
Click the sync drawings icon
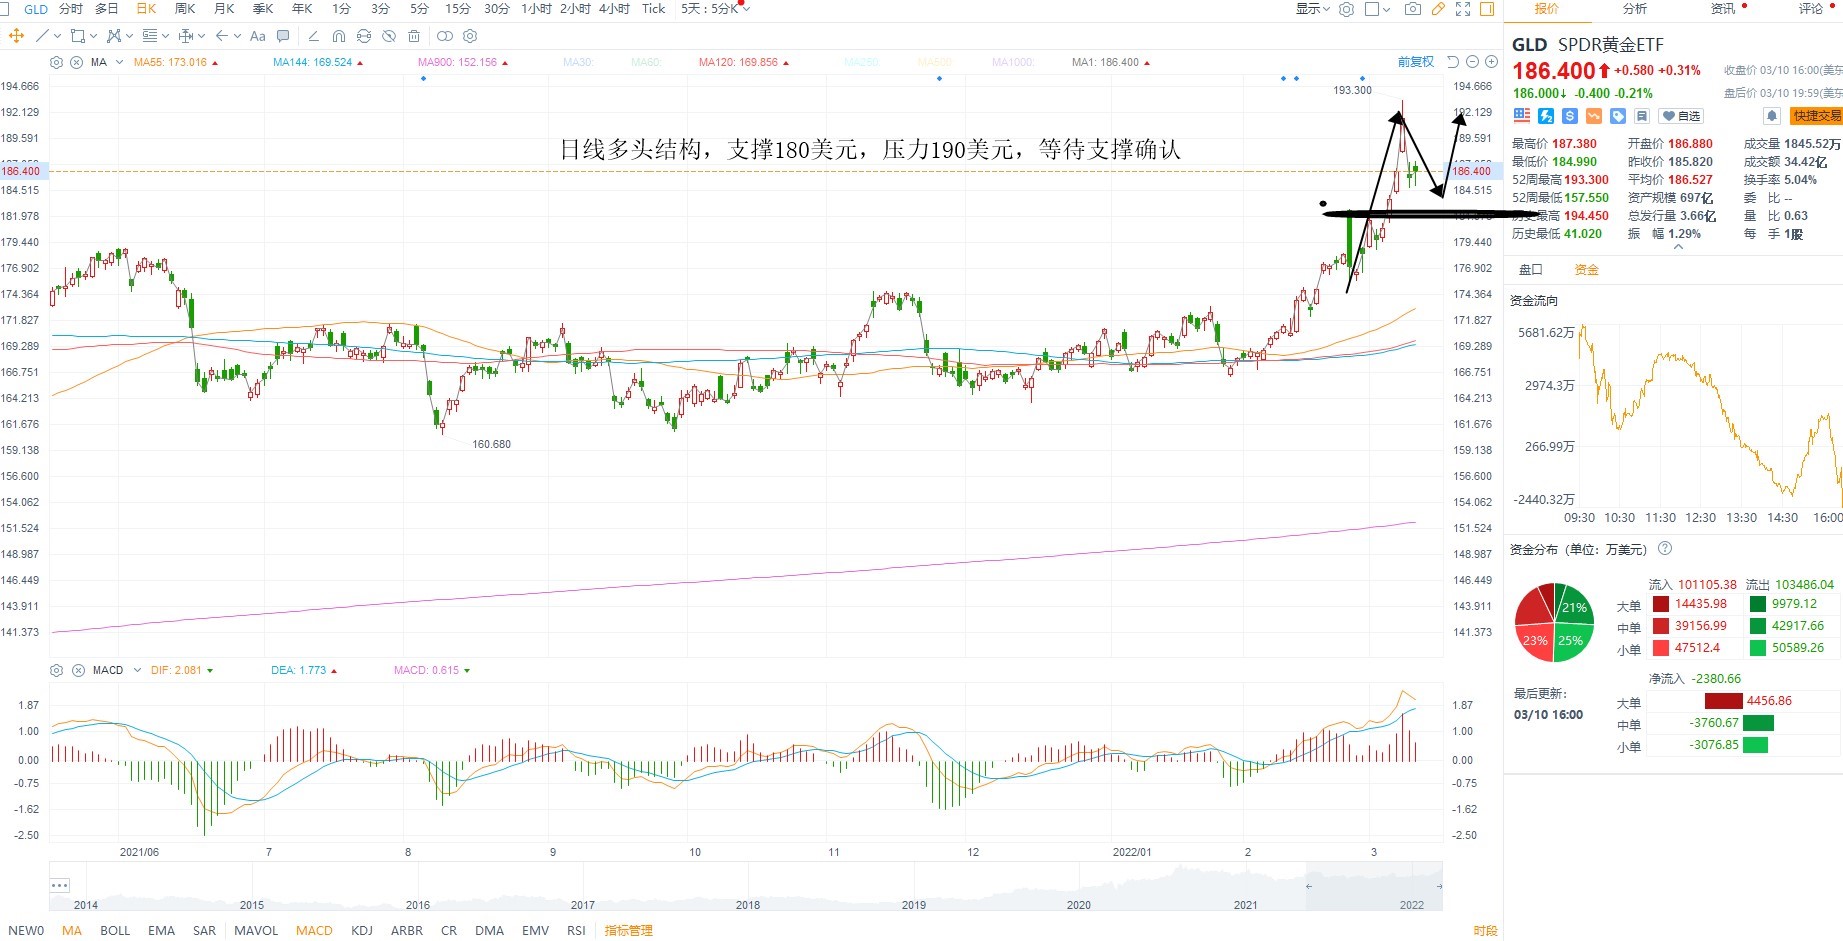coord(364,36)
